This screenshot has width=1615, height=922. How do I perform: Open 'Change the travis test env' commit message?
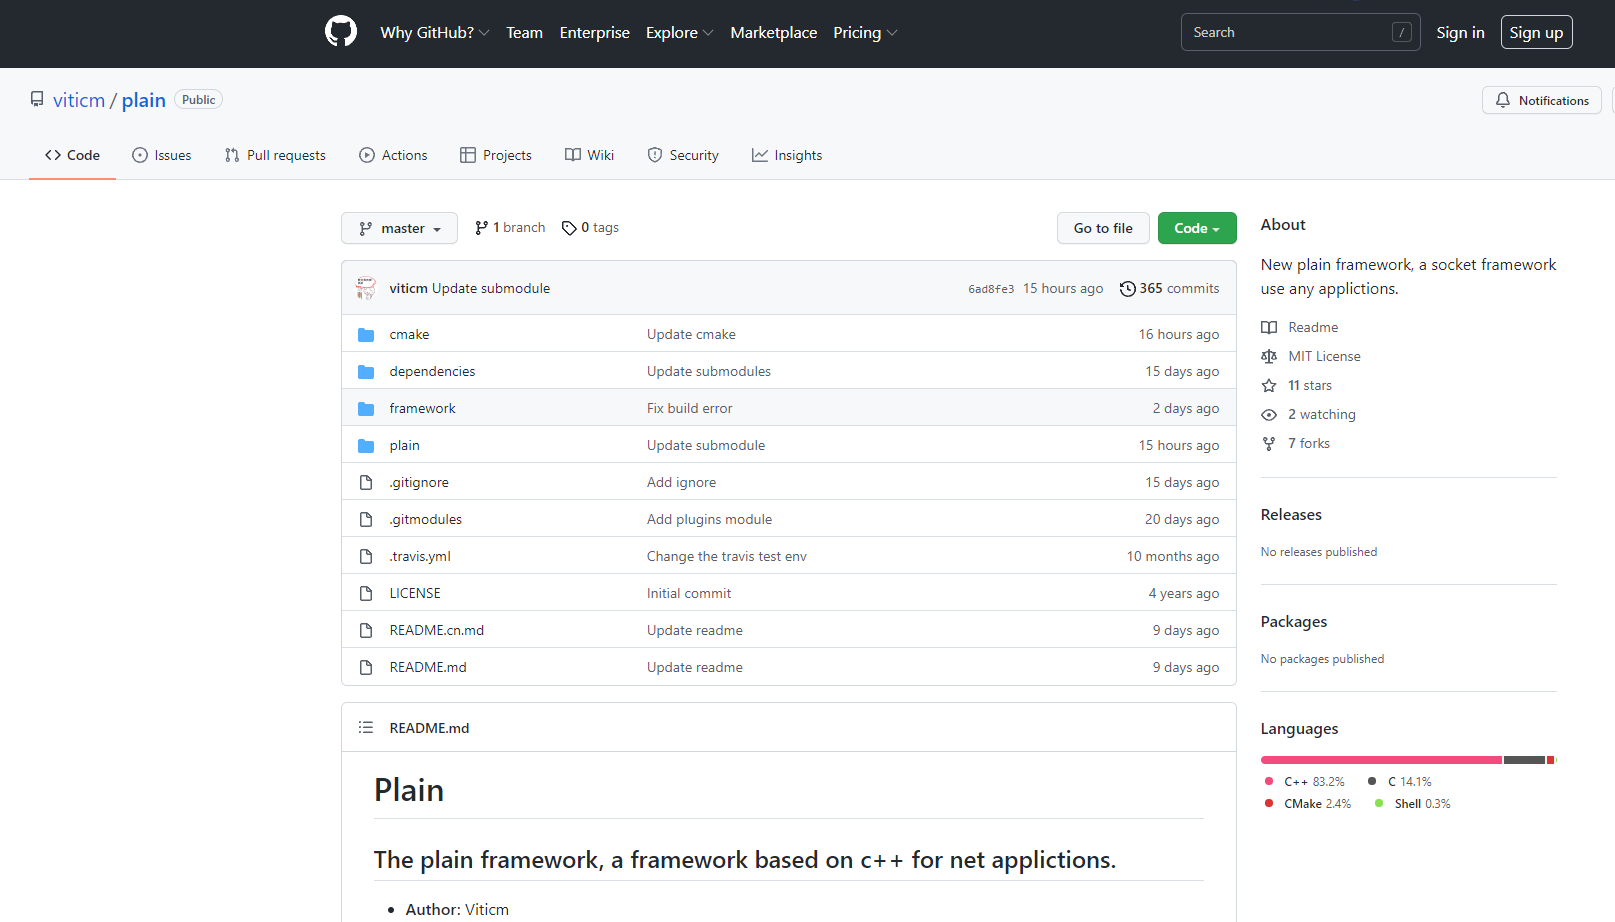click(726, 557)
